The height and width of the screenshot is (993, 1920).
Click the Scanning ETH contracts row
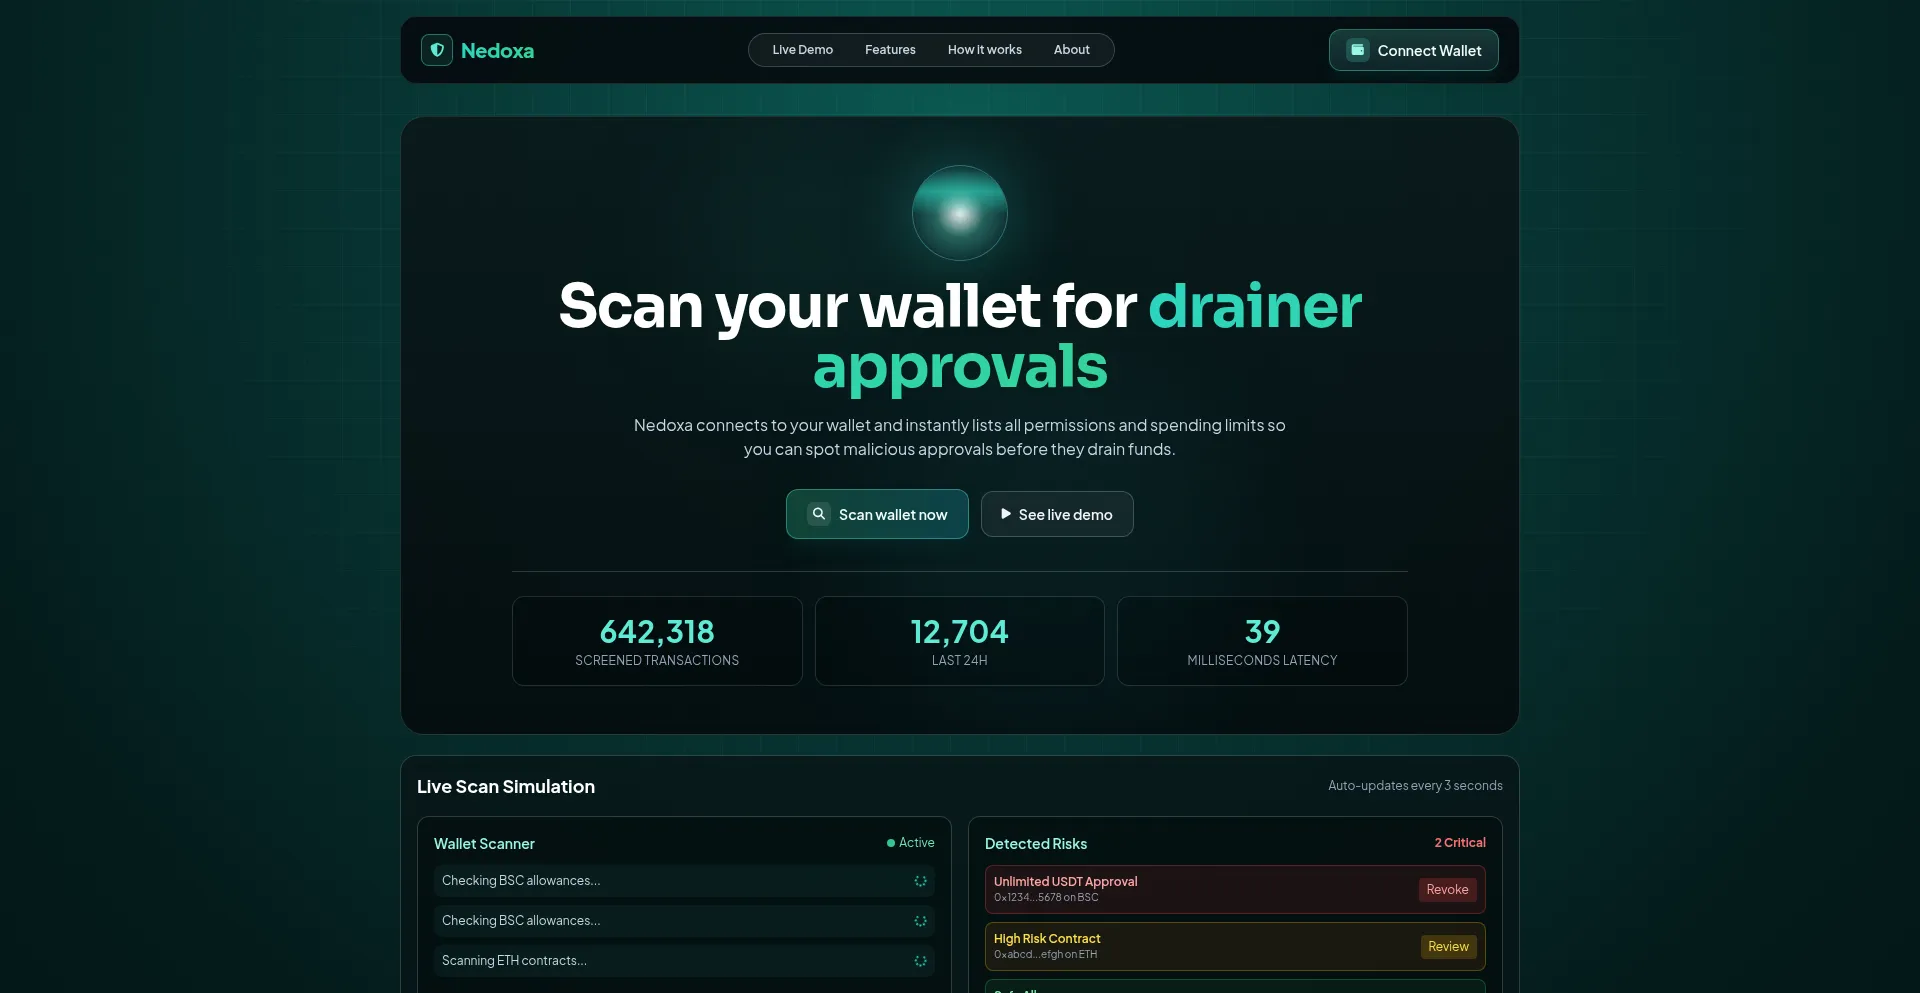(x=684, y=961)
